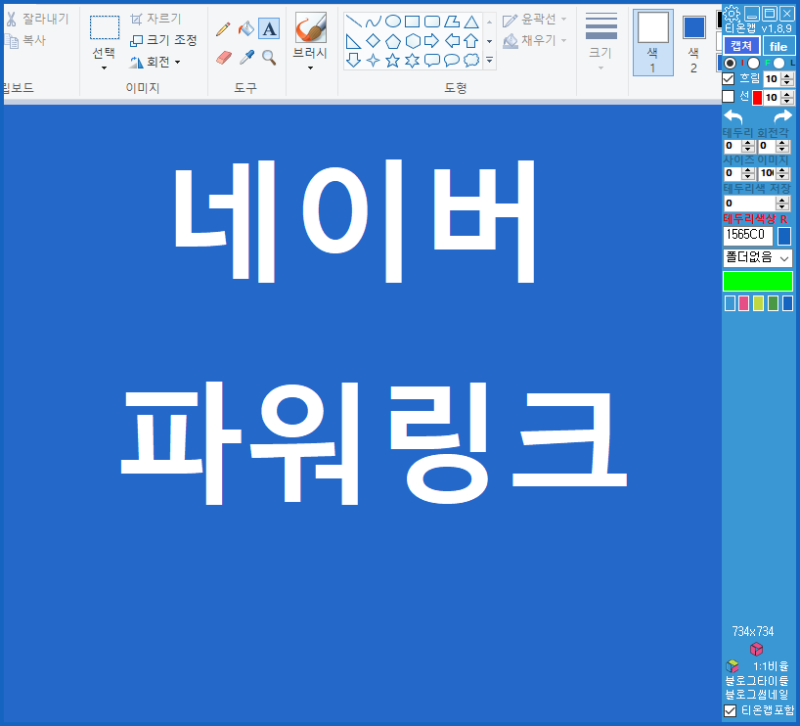Click 크기 조정 resize button
This screenshot has height=726, width=800.
(163, 40)
